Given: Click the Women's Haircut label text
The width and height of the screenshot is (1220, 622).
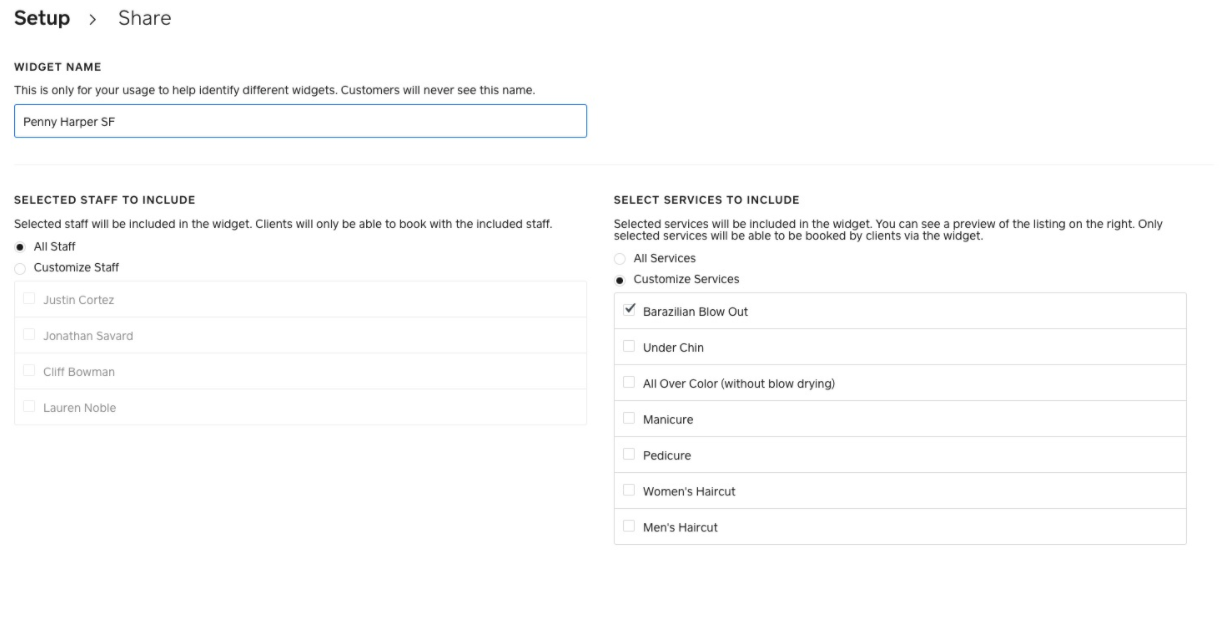Looking at the screenshot, I should [x=689, y=492].
